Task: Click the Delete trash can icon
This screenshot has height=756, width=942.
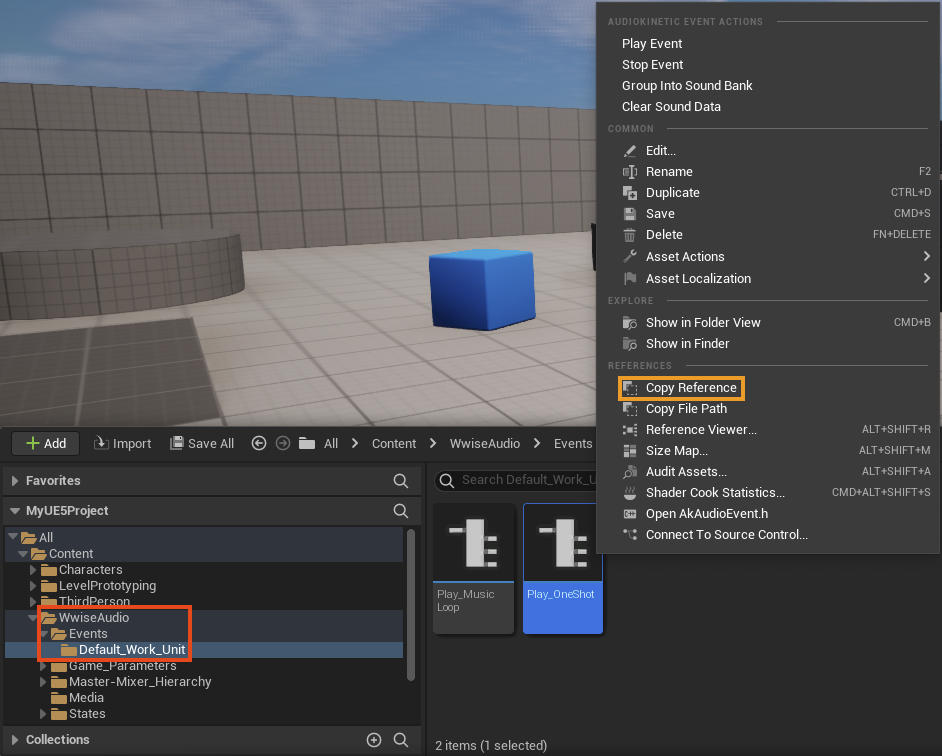Action: (630, 235)
